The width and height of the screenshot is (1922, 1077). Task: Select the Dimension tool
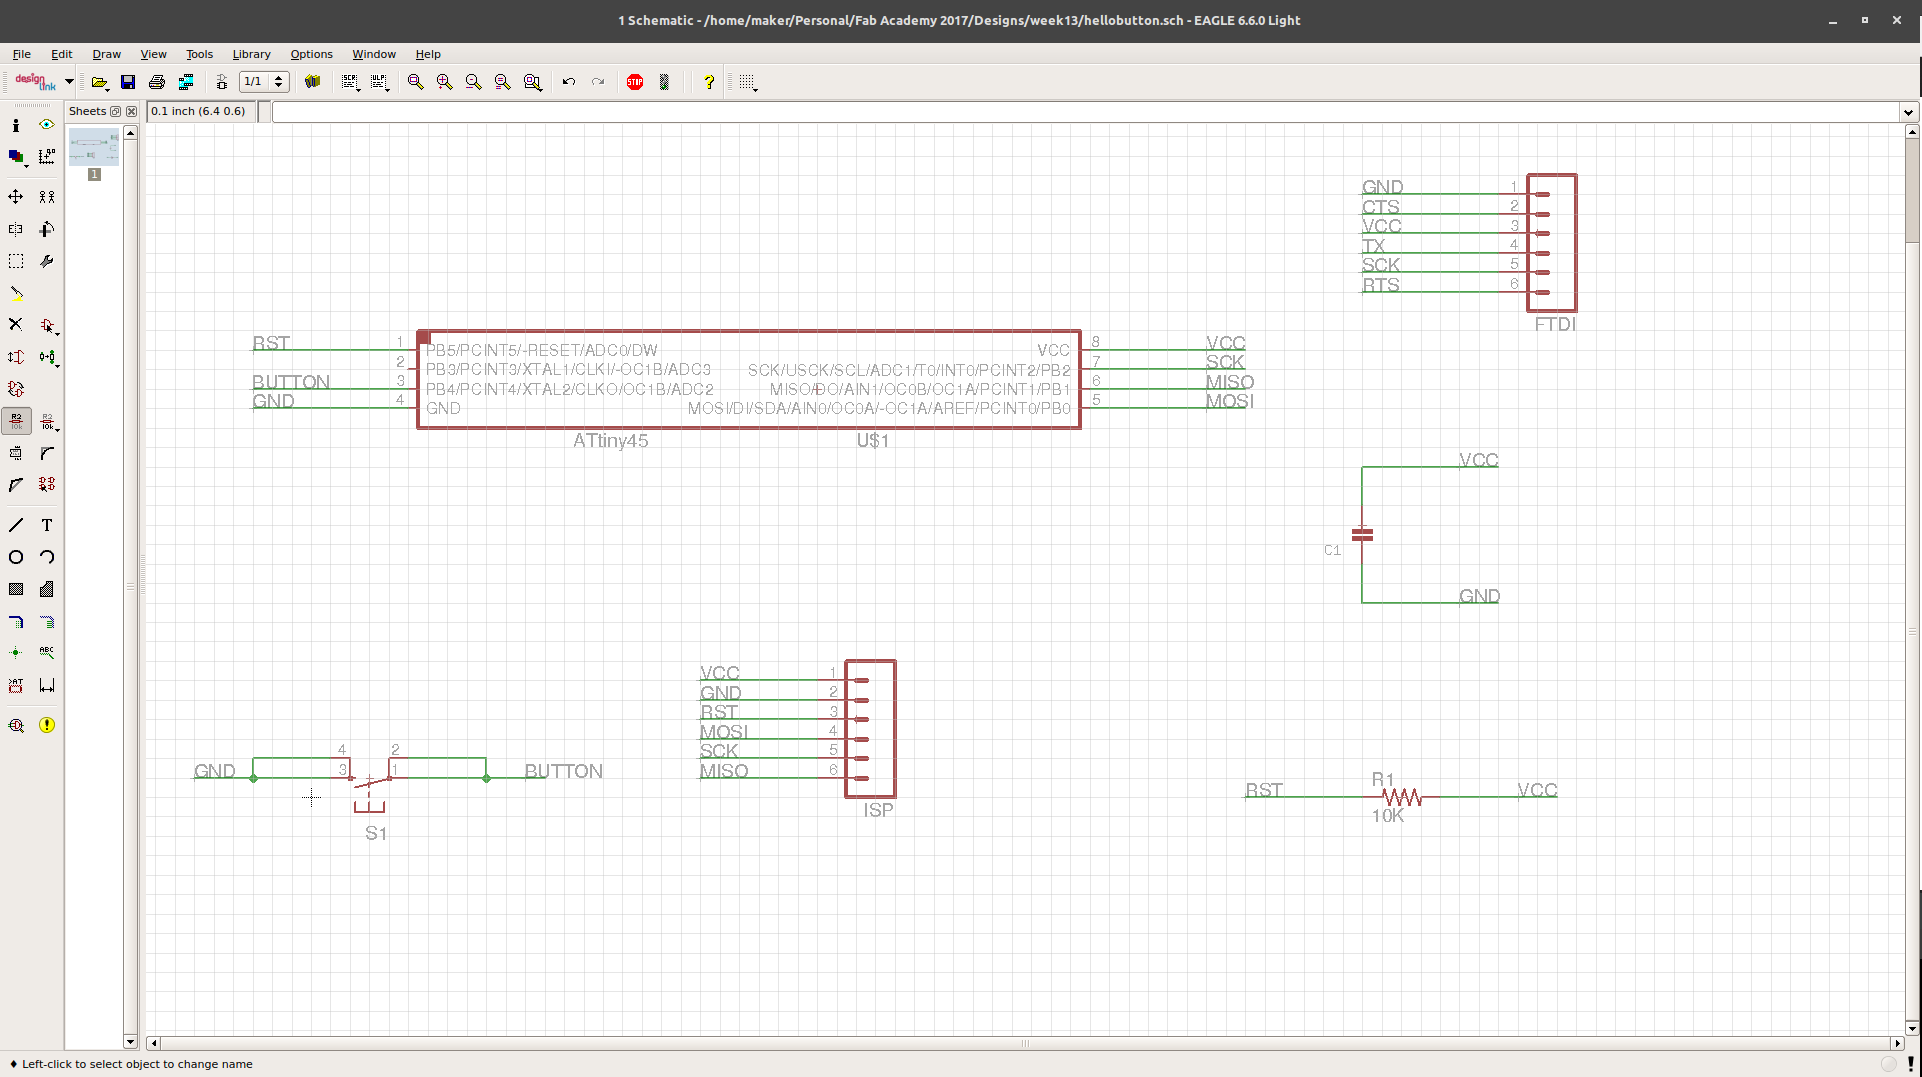point(47,685)
